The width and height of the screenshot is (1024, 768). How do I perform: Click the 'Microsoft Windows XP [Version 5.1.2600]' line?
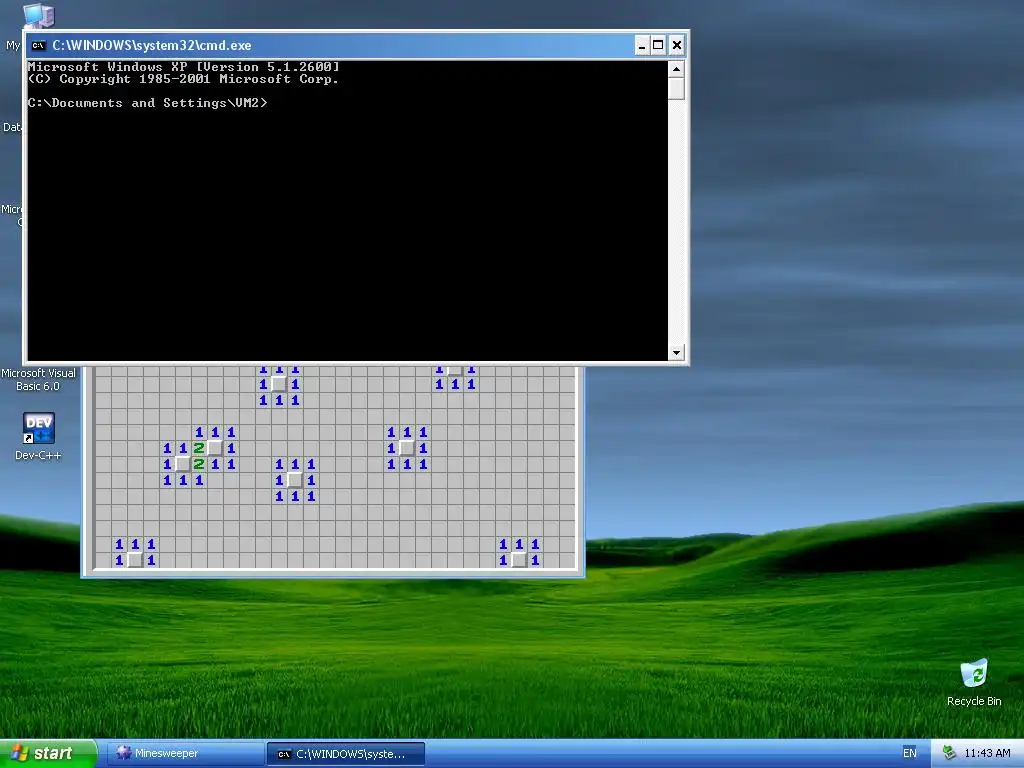pyautogui.click(x=184, y=67)
